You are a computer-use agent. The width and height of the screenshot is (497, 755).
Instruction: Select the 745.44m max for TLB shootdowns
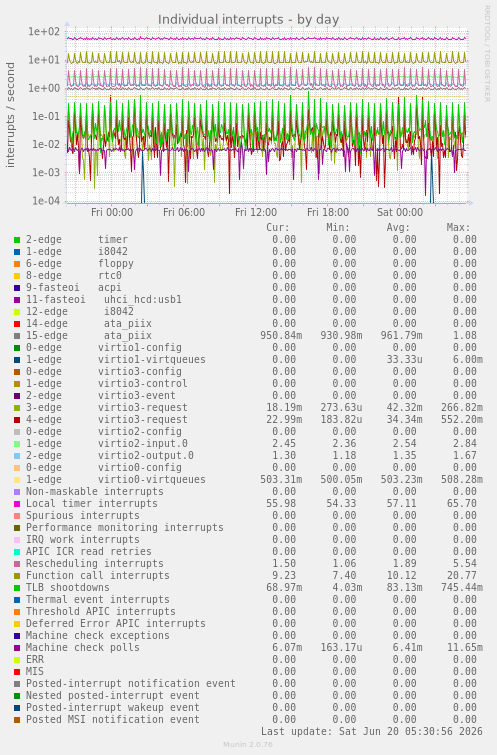(462, 588)
